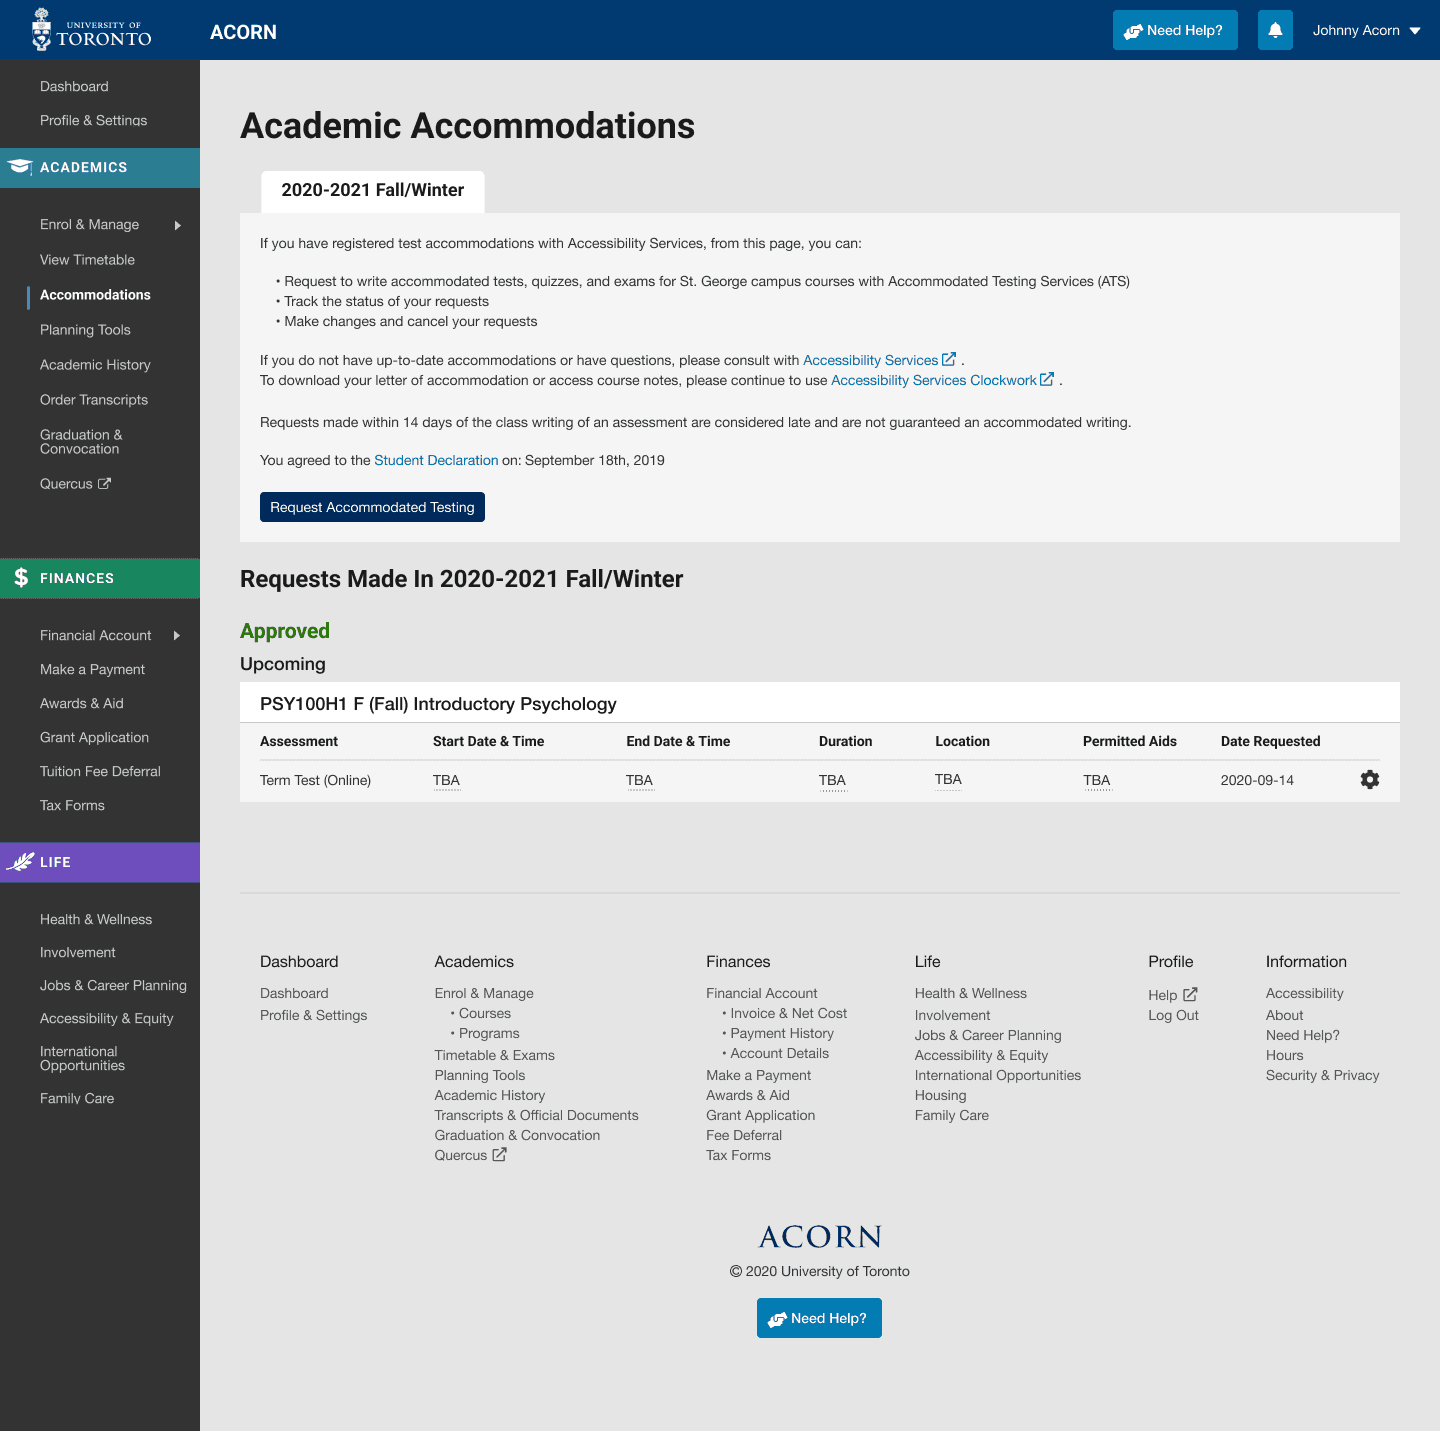Open Dashboard in the sidebar

(74, 87)
